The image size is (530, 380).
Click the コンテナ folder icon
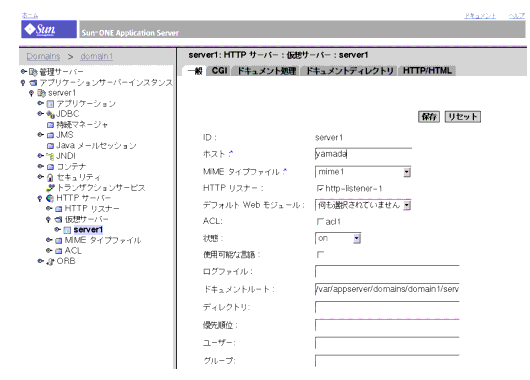50,167
